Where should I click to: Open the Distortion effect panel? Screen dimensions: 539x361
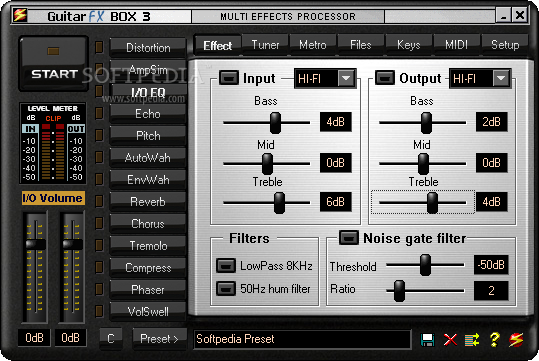point(148,47)
